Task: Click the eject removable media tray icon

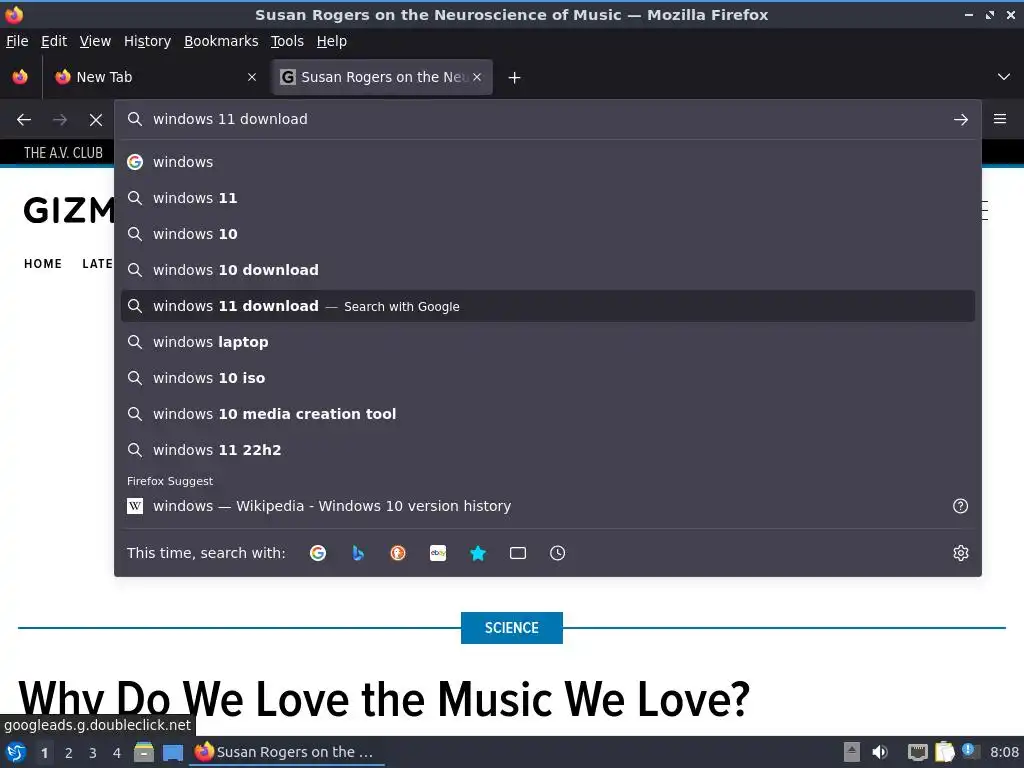Action: pyautogui.click(x=852, y=752)
